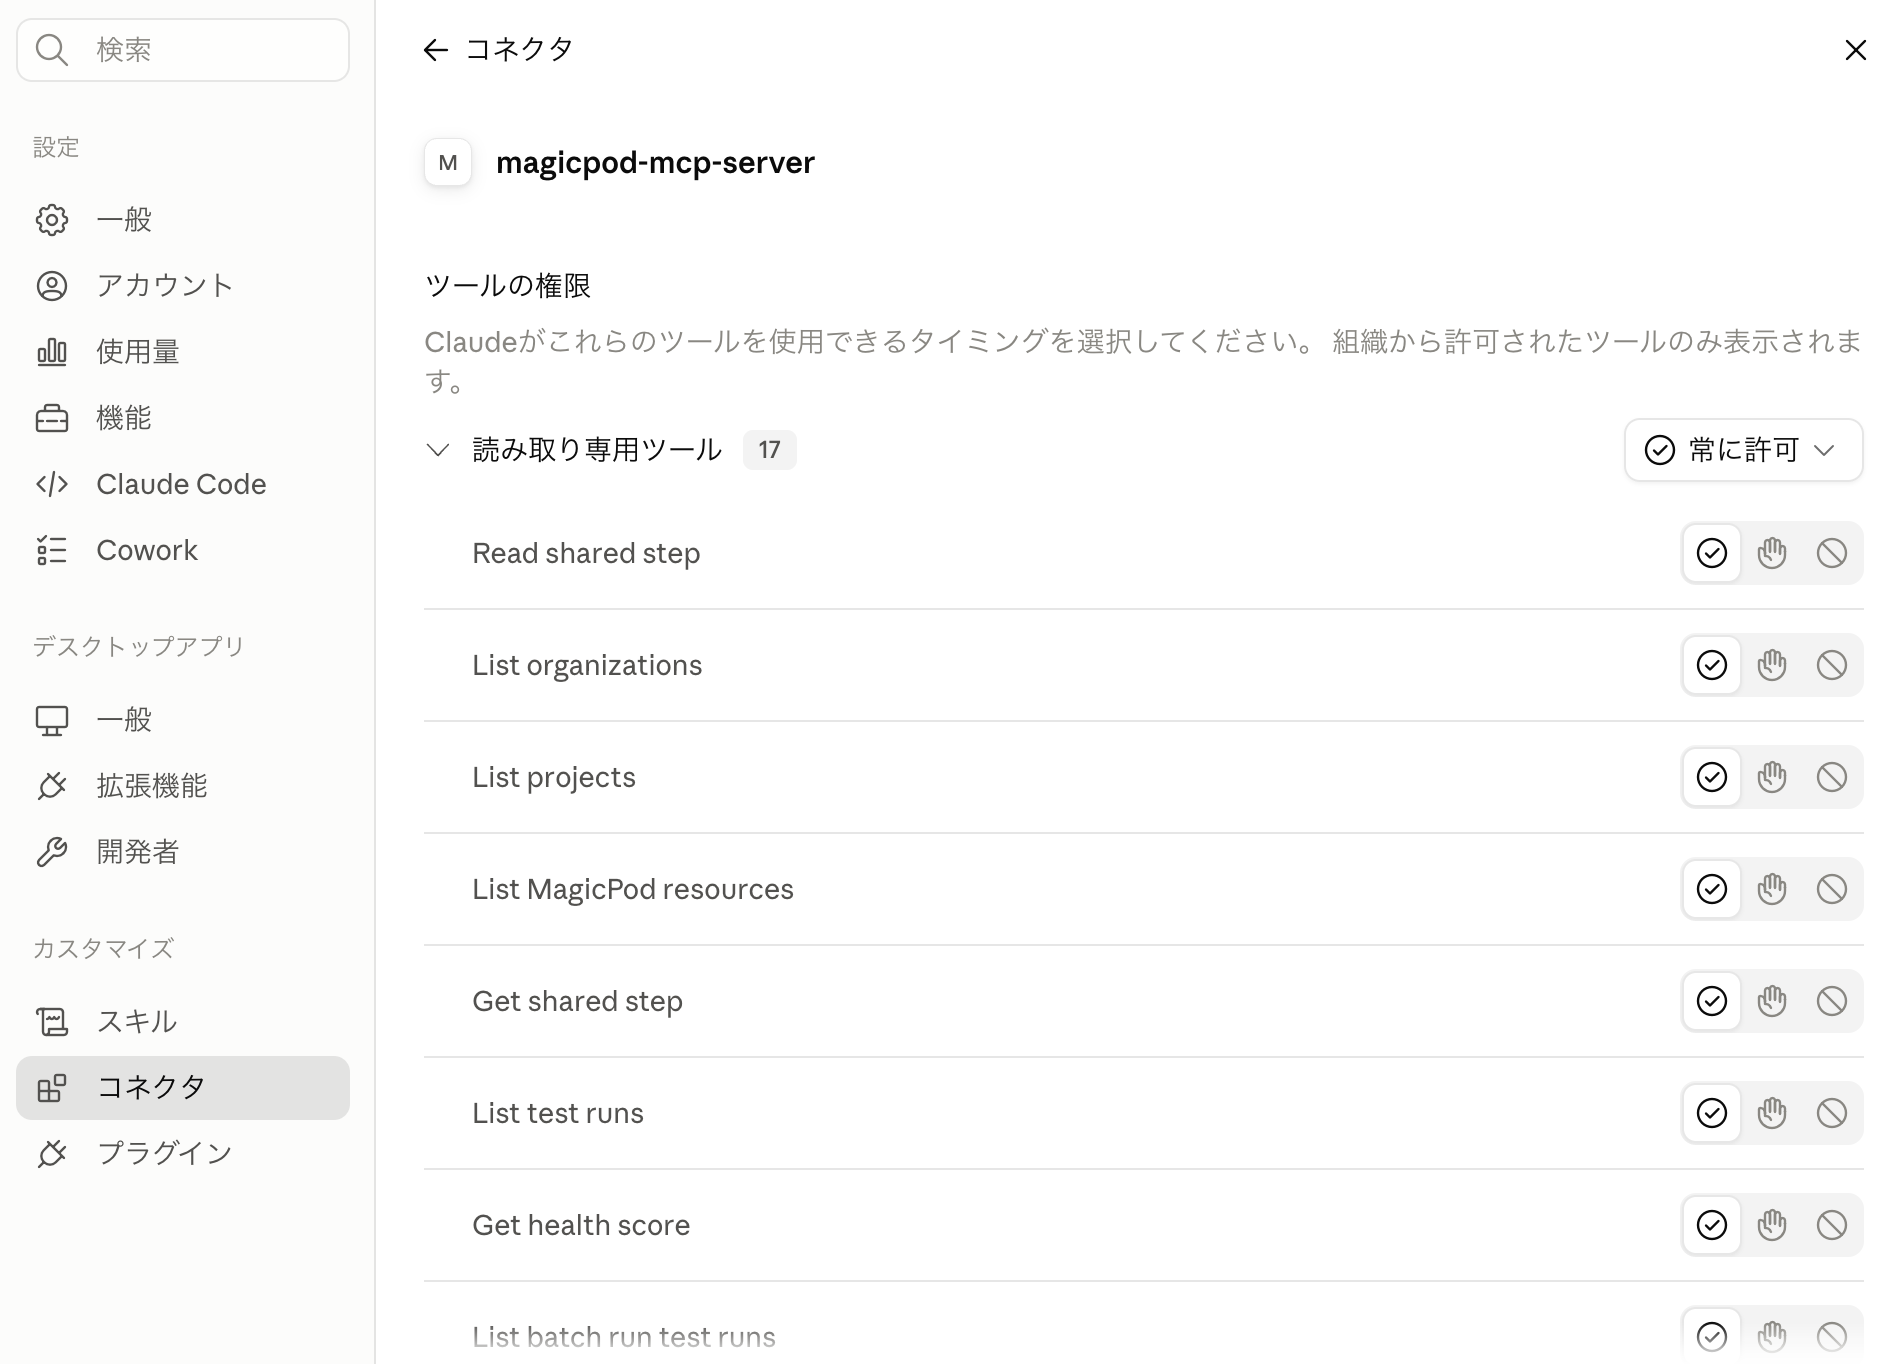Set List organizations to always allow

1712,665
